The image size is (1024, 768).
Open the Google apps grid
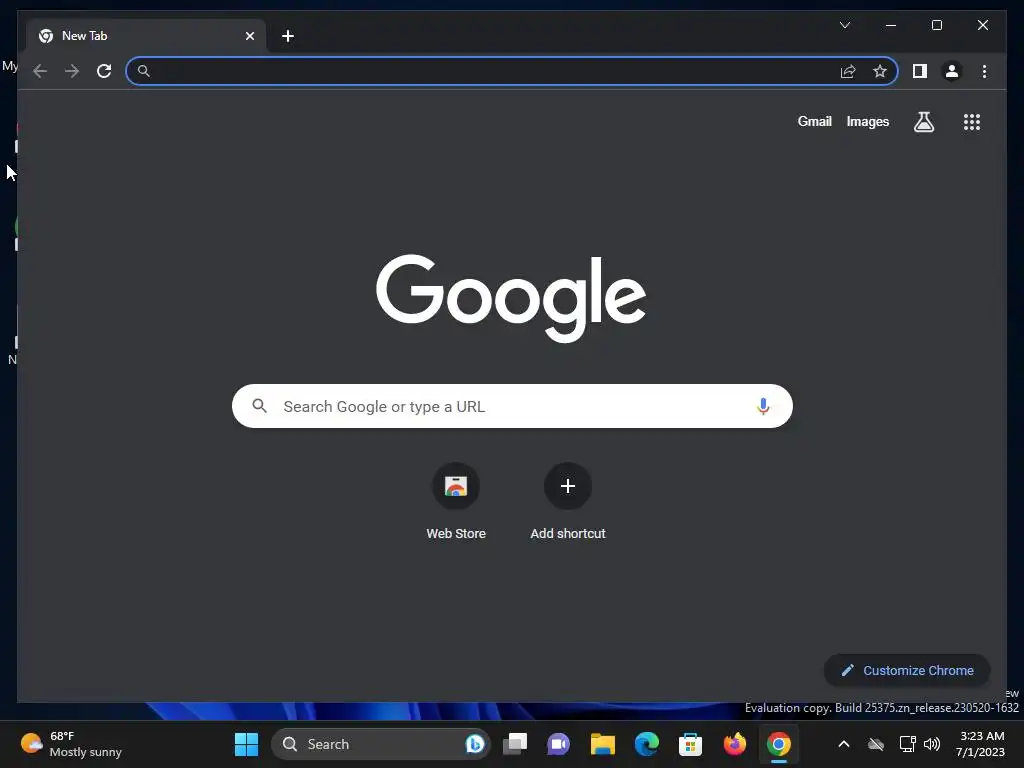(x=972, y=121)
